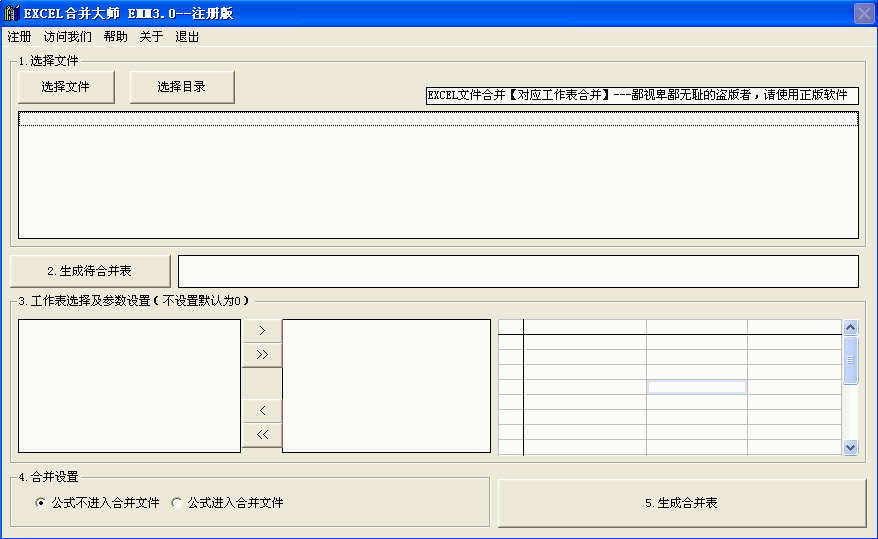
Task: Open the 注册 menu
Action: coord(19,37)
